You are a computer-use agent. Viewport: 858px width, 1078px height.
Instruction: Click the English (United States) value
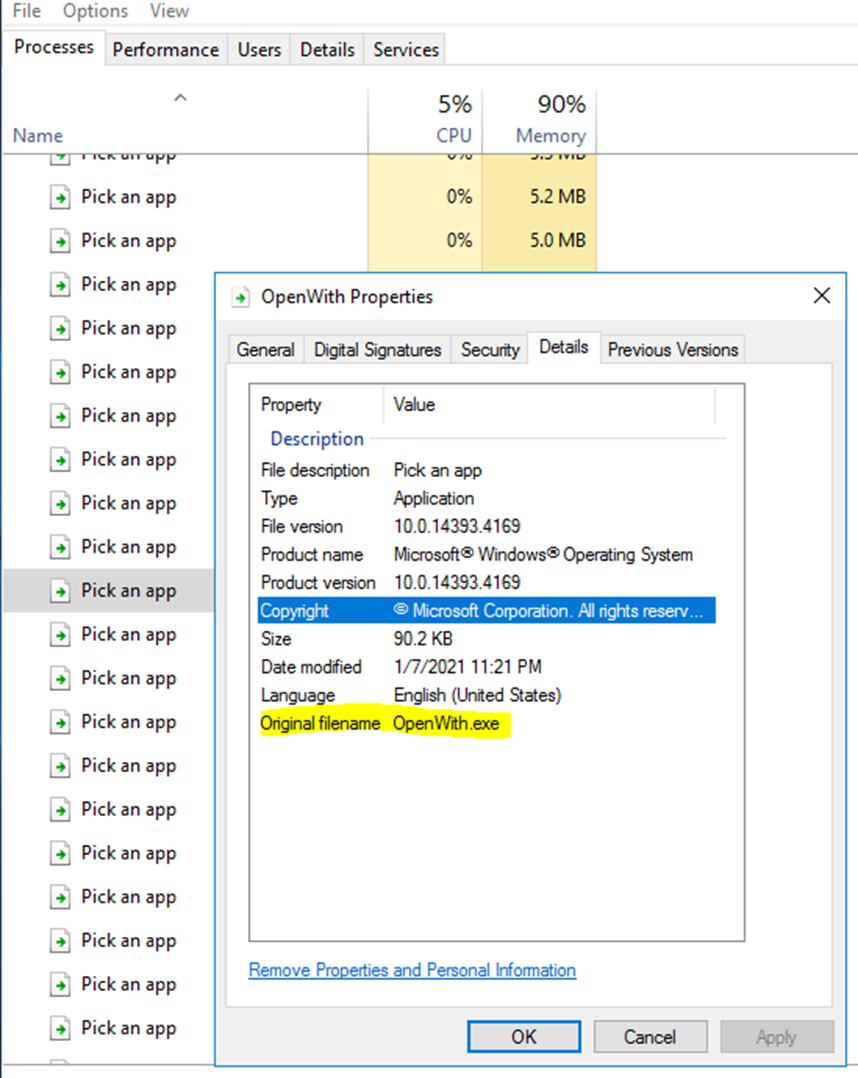(x=477, y=695)
